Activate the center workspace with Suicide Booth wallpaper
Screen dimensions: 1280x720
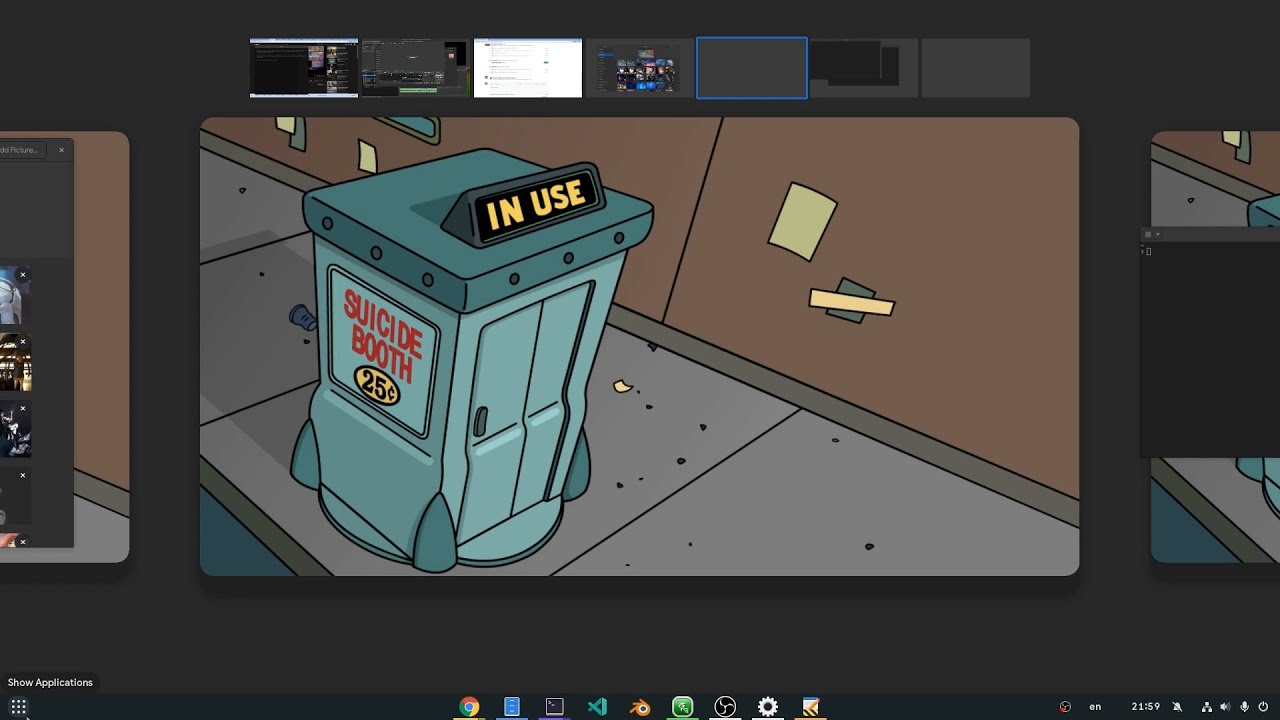click(640, 346)
